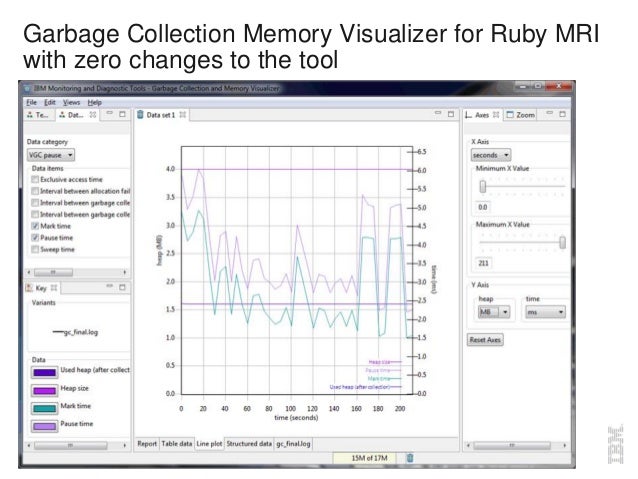This screenshot has height=479, width=638.
Task: Click the Pause time color swatch
Action: (44, 427)
